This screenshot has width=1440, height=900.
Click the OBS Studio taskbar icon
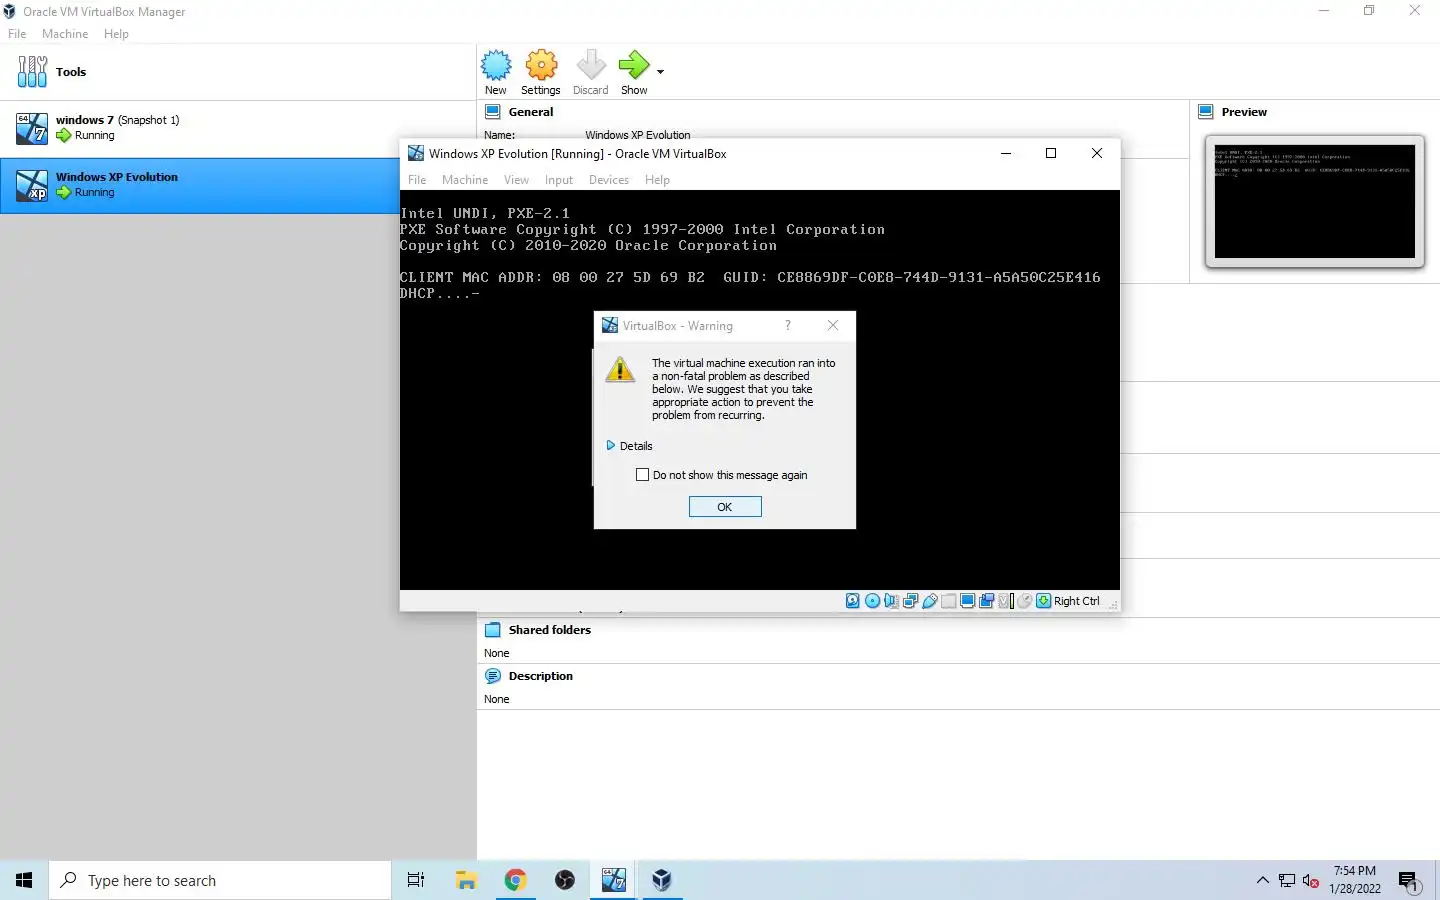(x=565, y=880)
